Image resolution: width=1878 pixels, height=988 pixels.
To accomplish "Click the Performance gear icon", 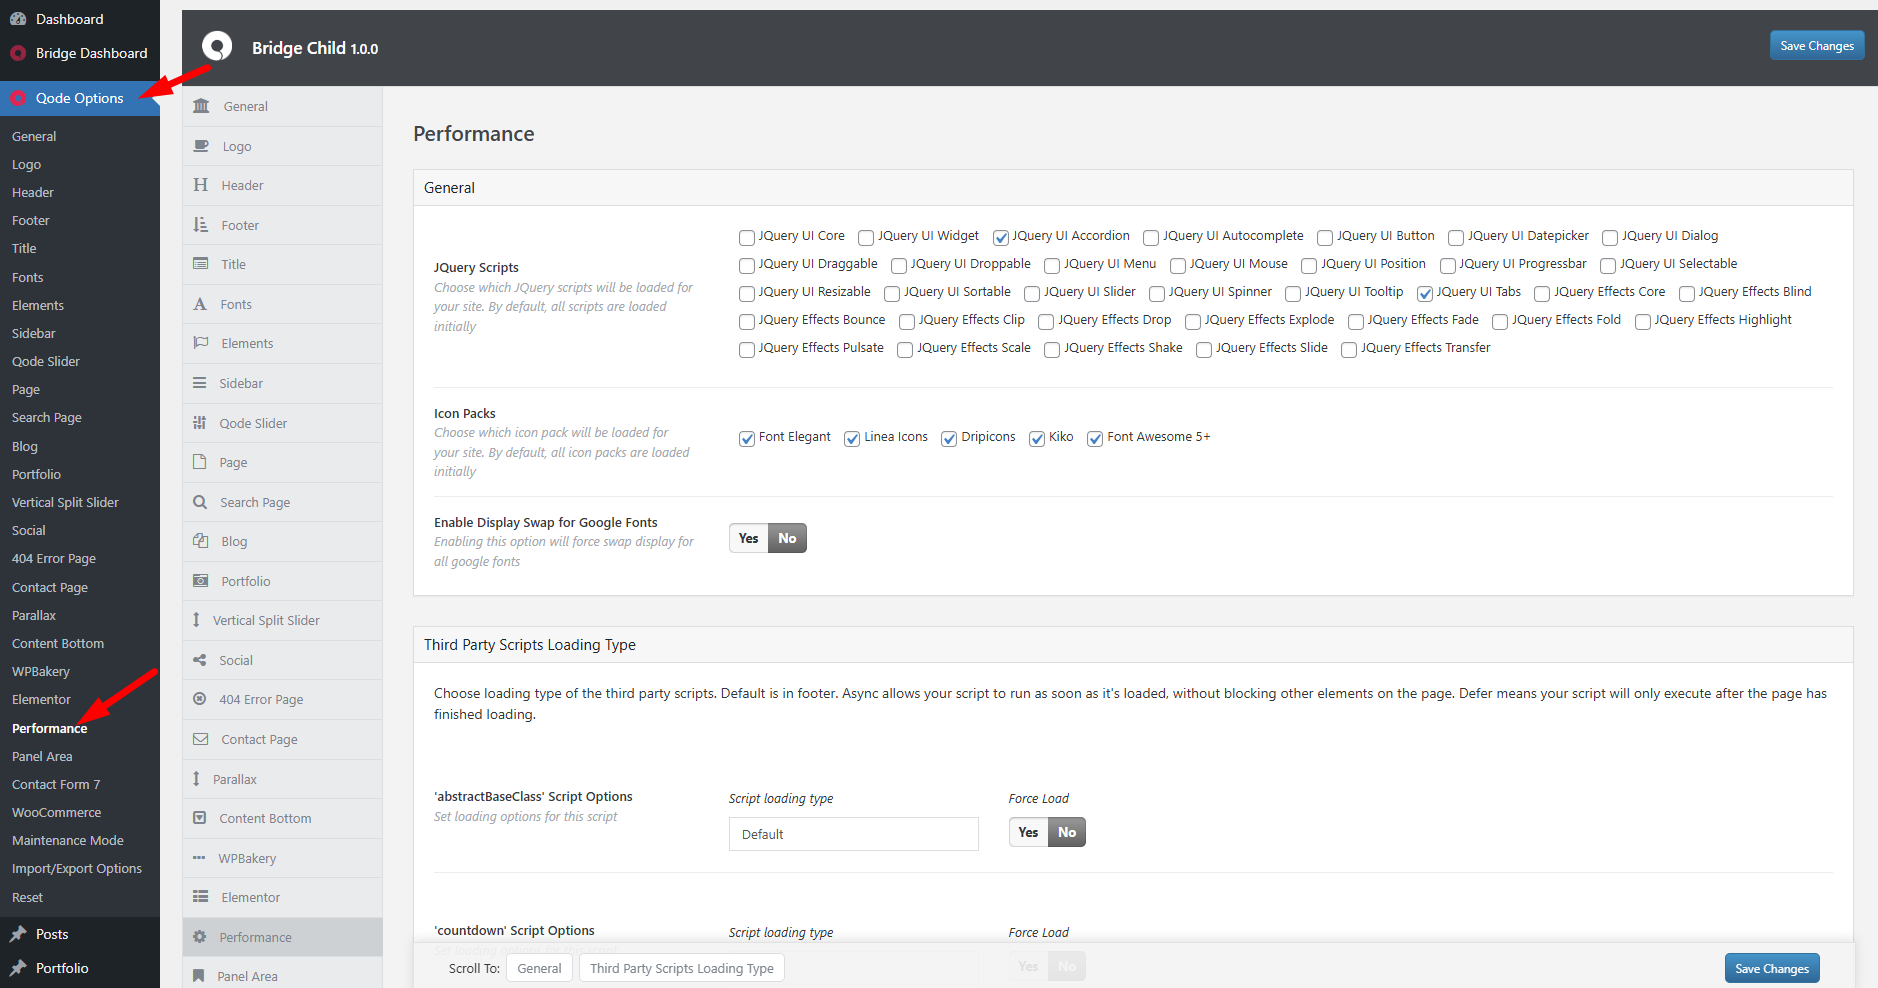I will pos(200,937).
